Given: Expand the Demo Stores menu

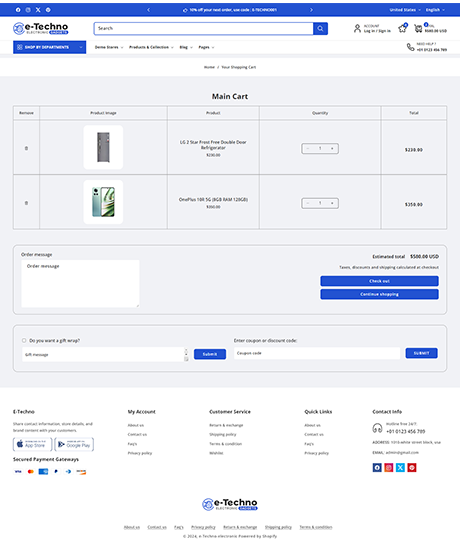Looking at the screenshot, I should pyautogui.click(x=109, y=47).
